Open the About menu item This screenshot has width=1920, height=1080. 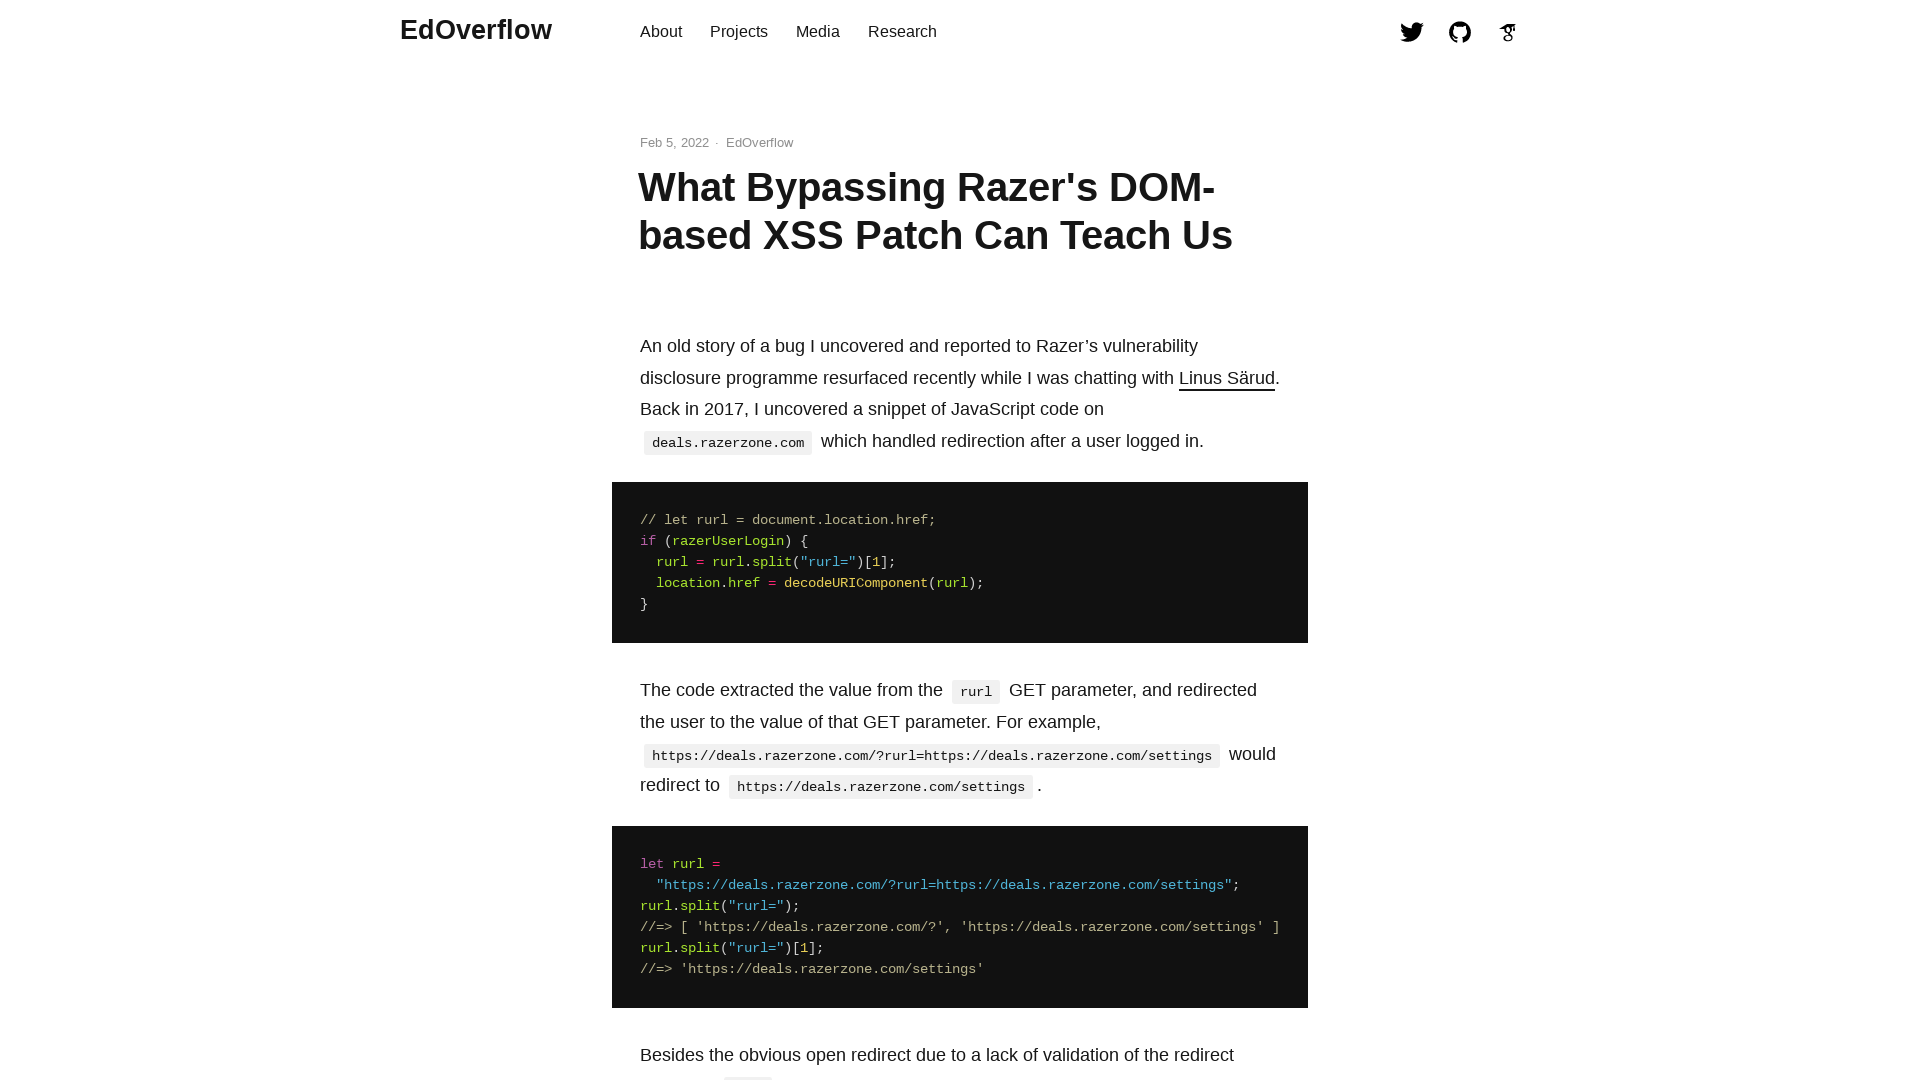(x=661, y=32)
